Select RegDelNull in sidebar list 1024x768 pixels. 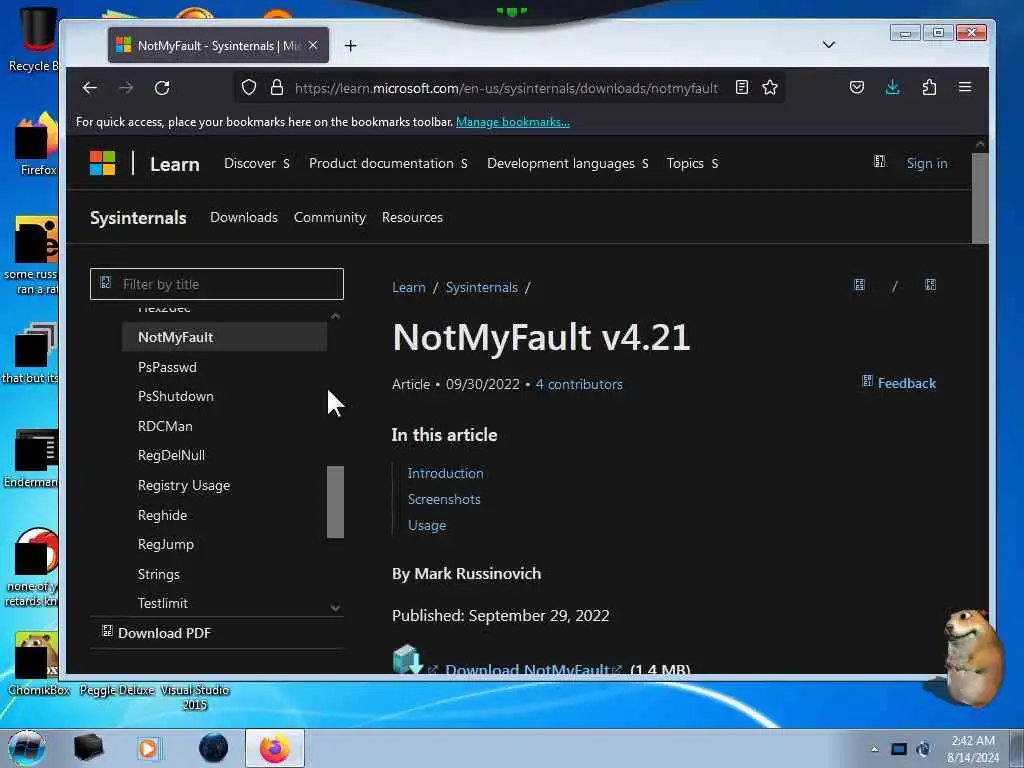point(171,455)
